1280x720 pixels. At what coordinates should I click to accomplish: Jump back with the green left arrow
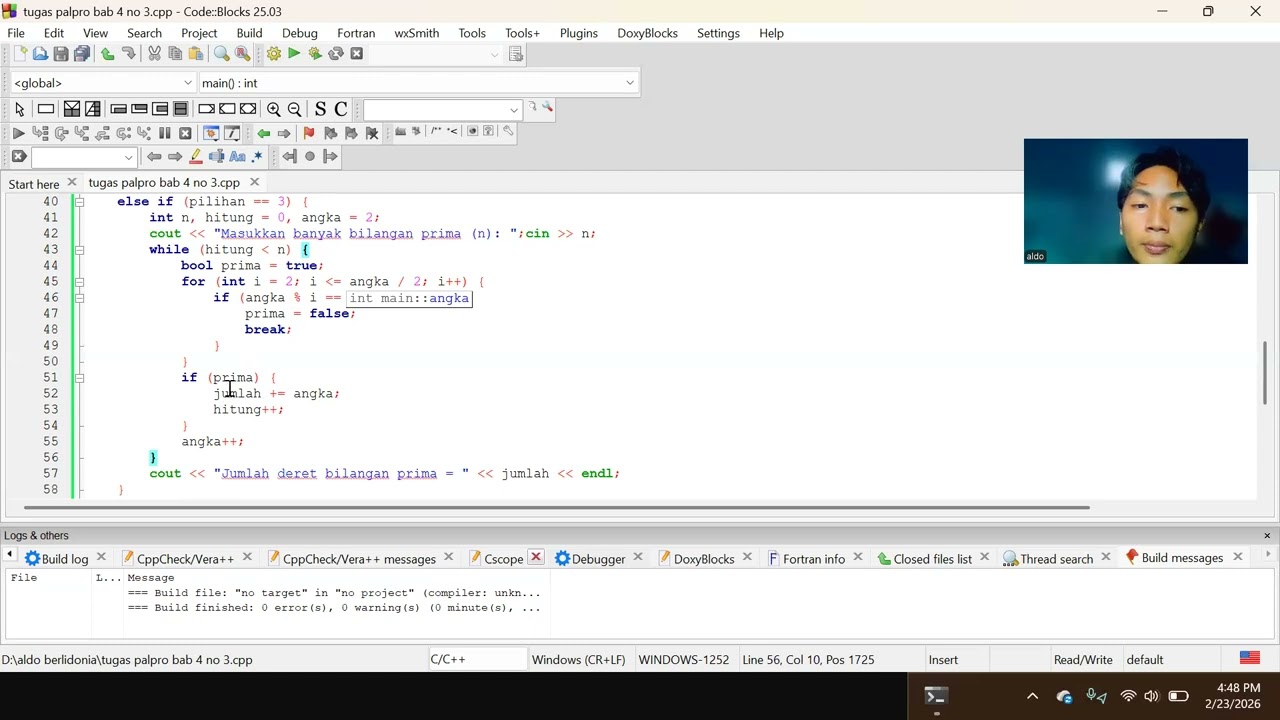[x=263, y=133]
